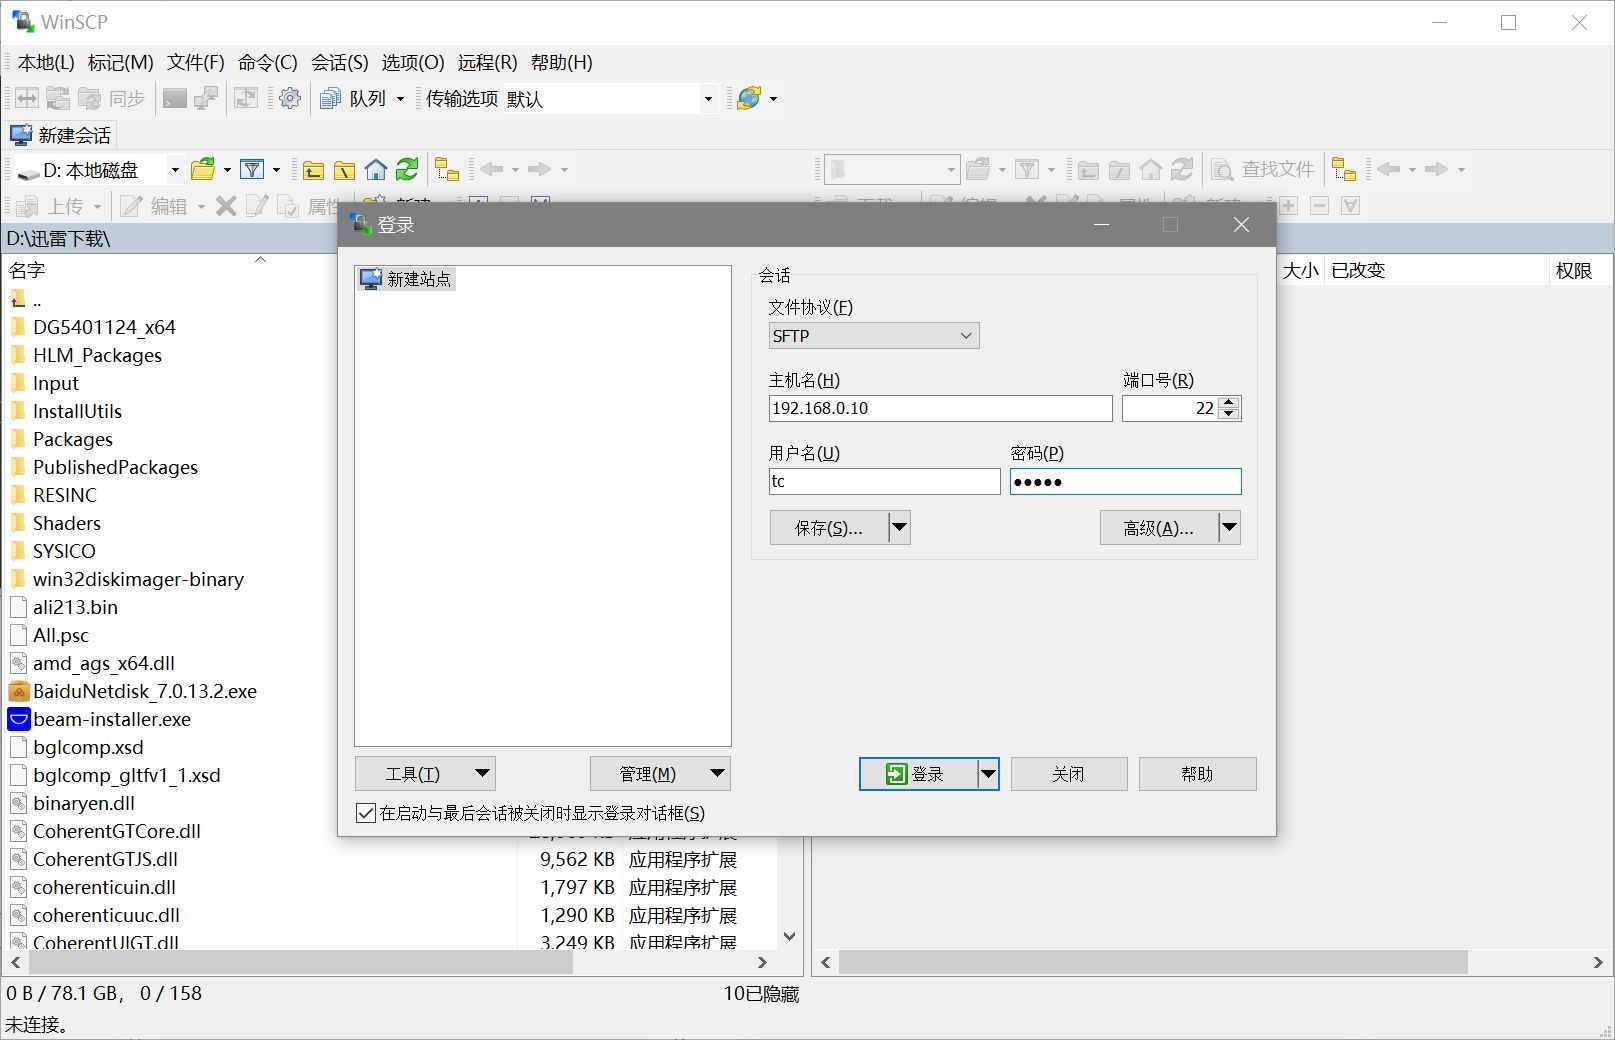Open the remote path dropdown box
Image resolution: width=1615 pixels, height=1040 pixels.
coord(892,170)
